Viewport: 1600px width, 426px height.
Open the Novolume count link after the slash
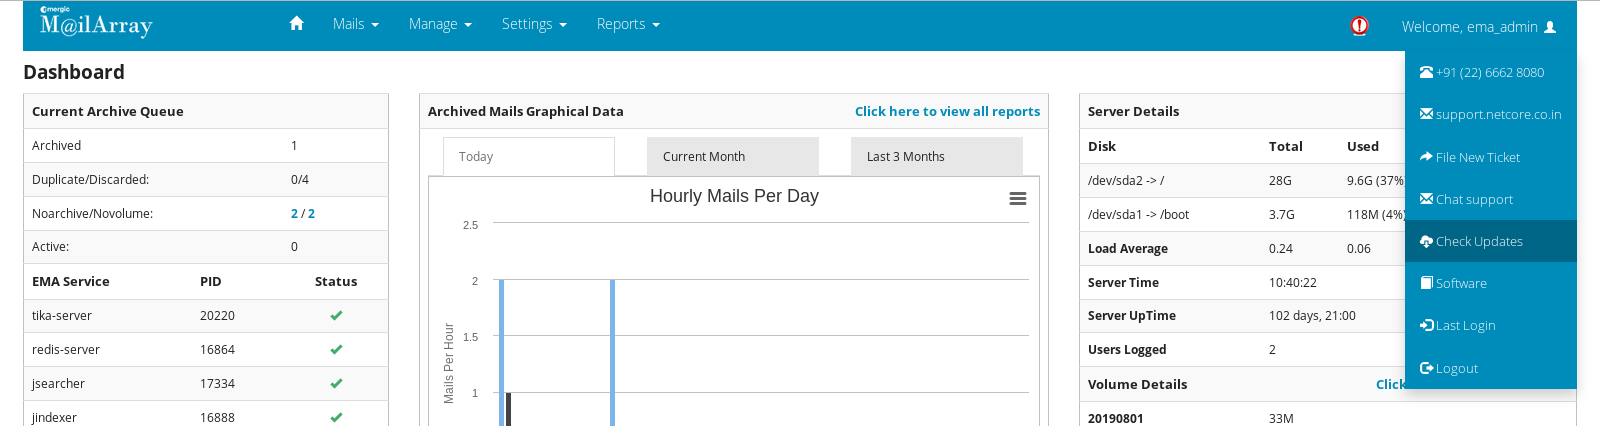click(x=311, y=213)
